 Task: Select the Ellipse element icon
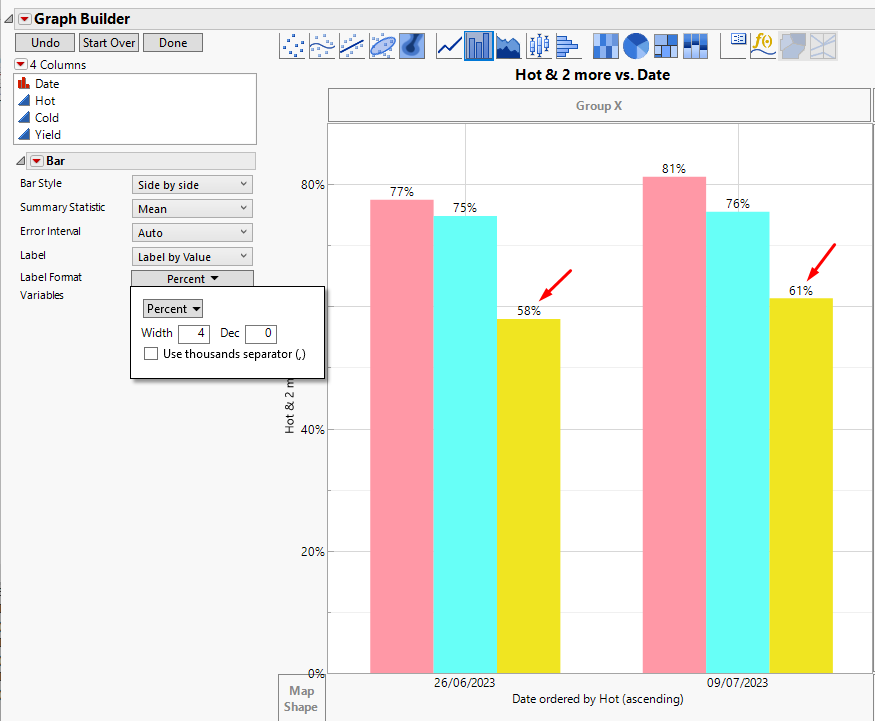382,46
